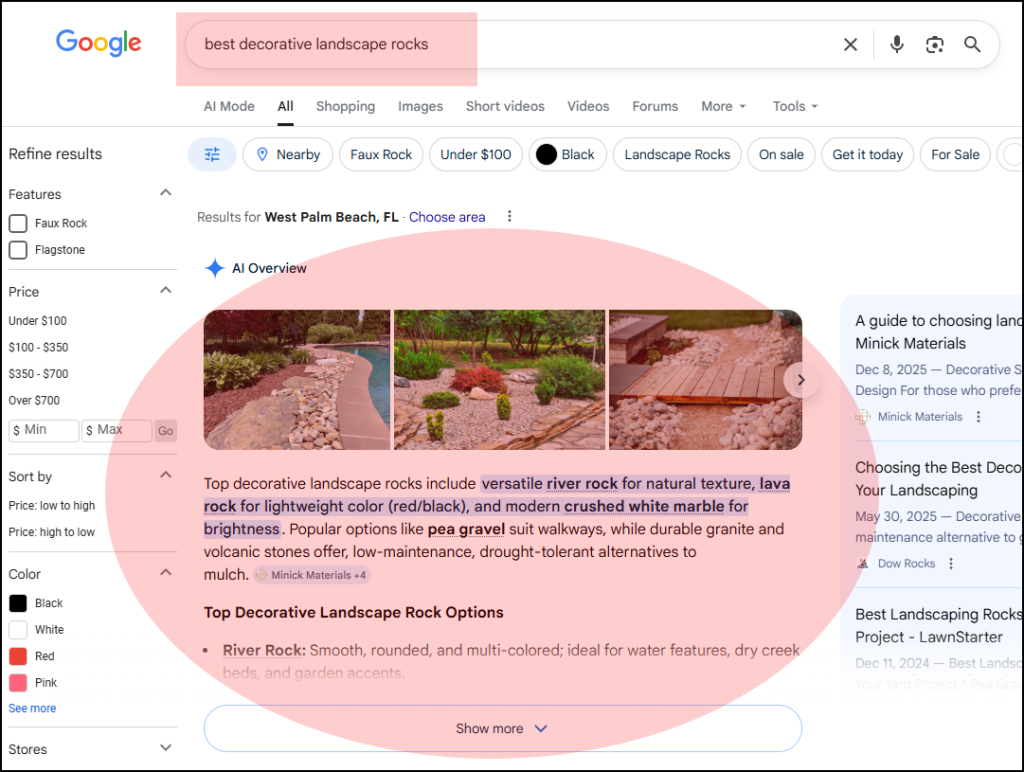Click the first landscape rock photo thumbnail
This screenshot has width=1024, height=772.
tap(297, 380)
